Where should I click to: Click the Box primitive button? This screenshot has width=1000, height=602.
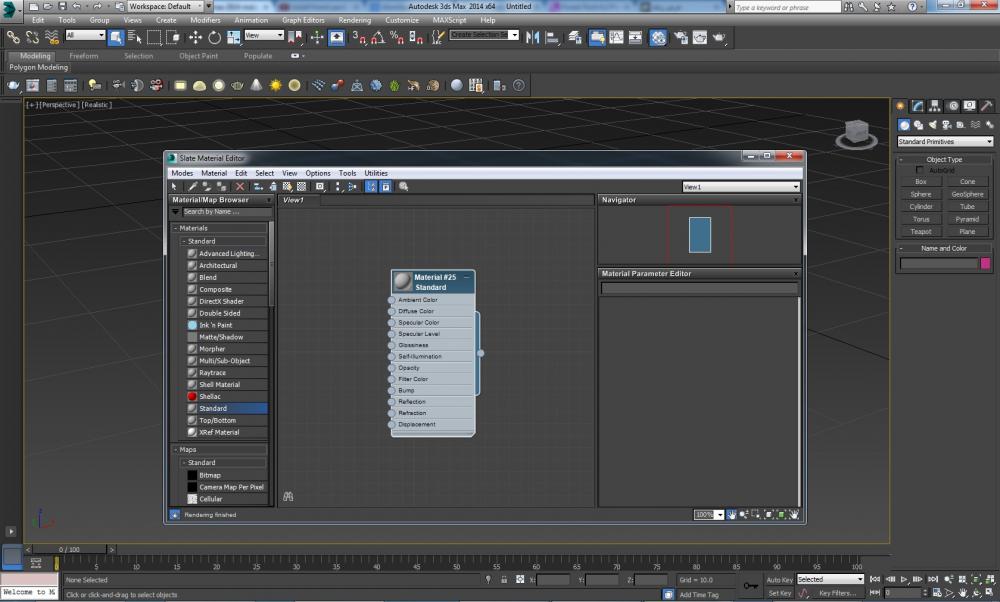point(921,182)
